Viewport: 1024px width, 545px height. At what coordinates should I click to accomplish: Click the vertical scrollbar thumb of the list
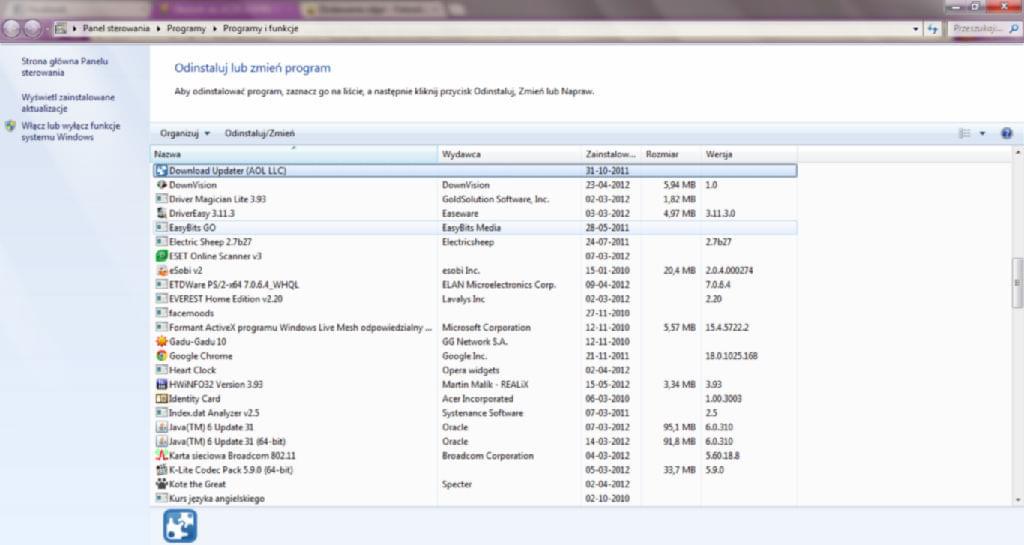coord(1016,283)
